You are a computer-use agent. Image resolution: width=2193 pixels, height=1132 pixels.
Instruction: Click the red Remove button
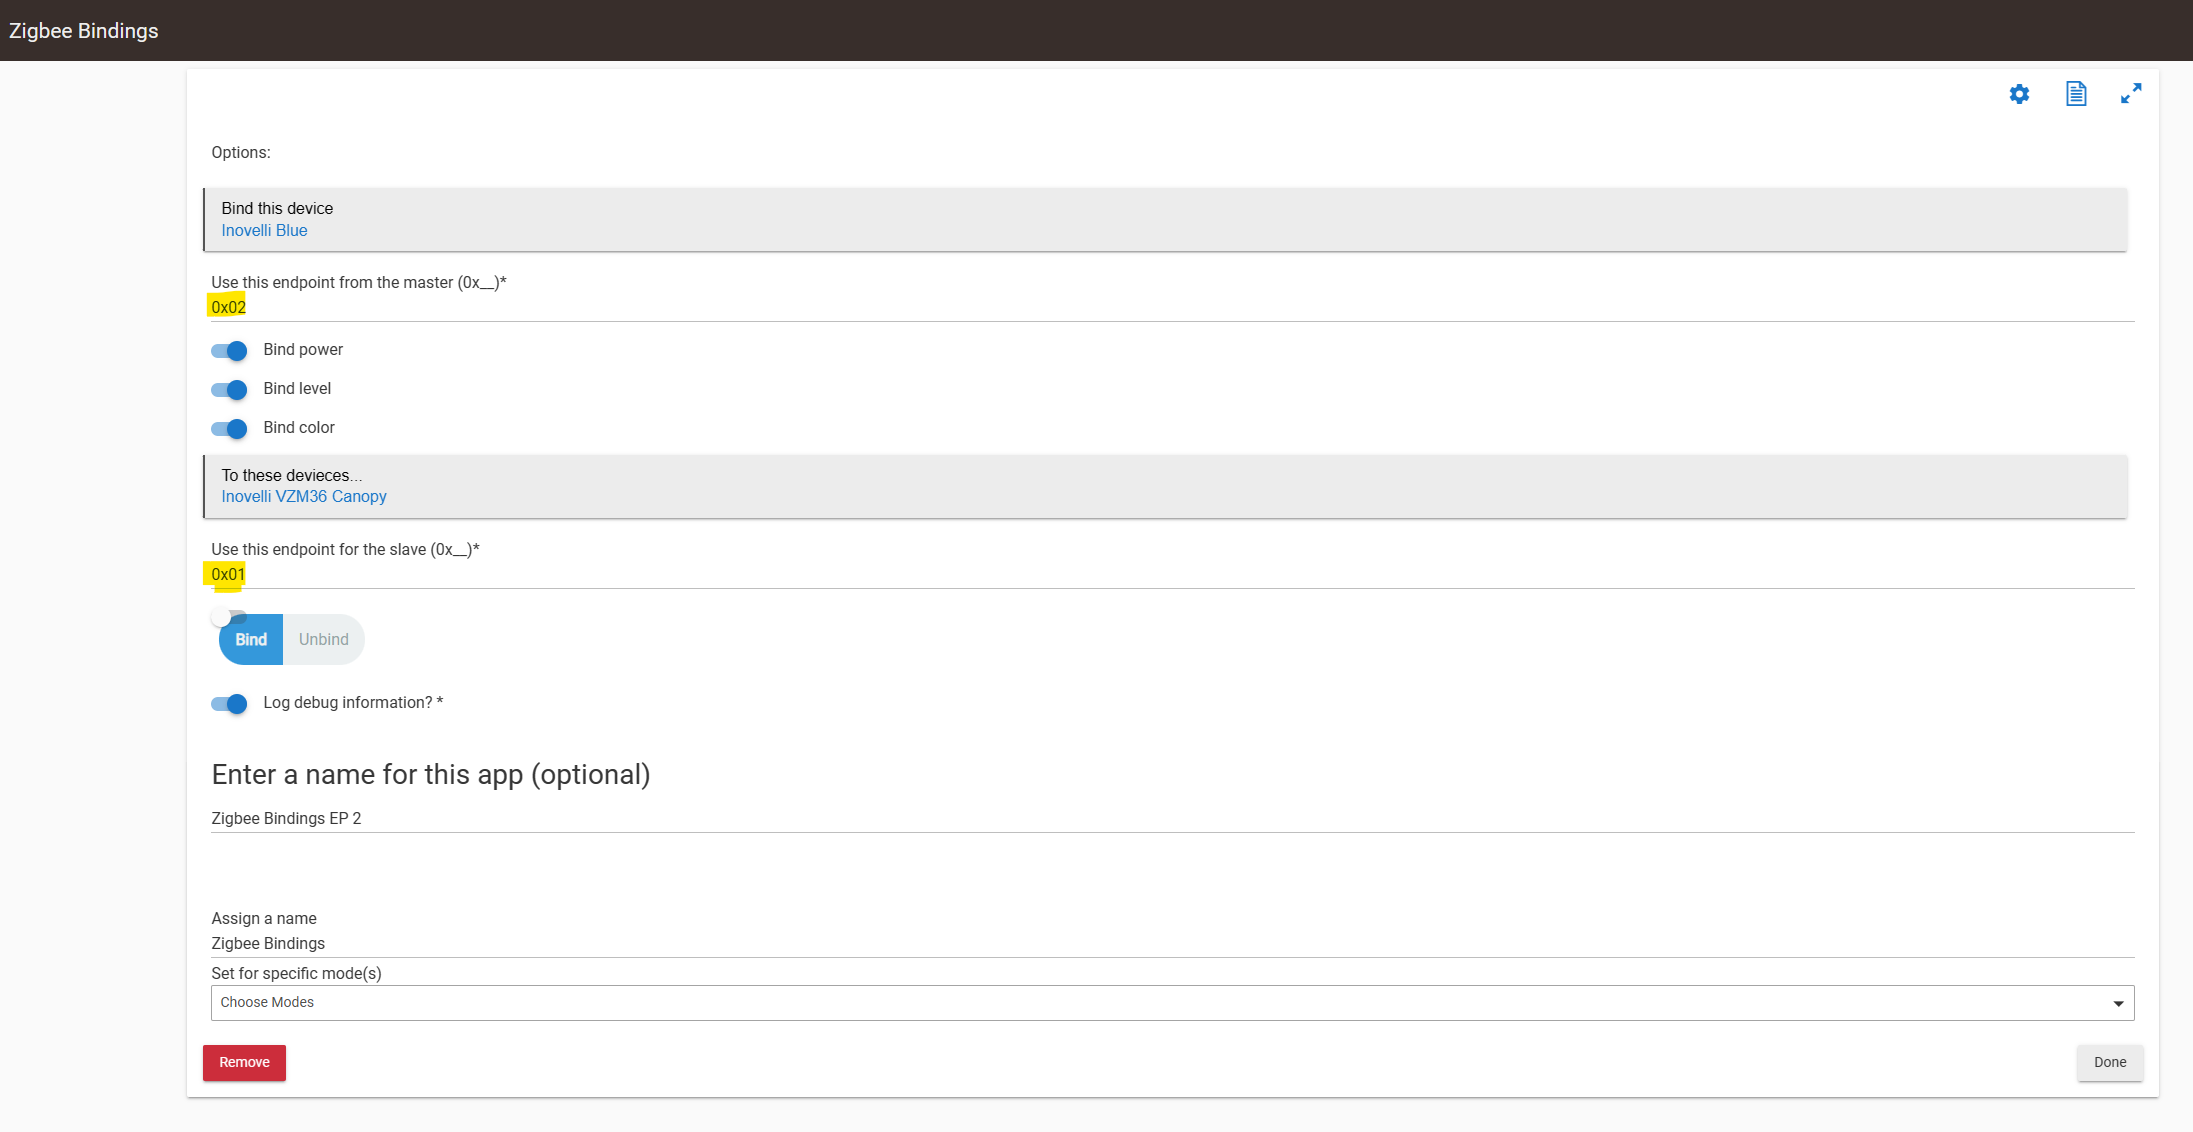244,1063
